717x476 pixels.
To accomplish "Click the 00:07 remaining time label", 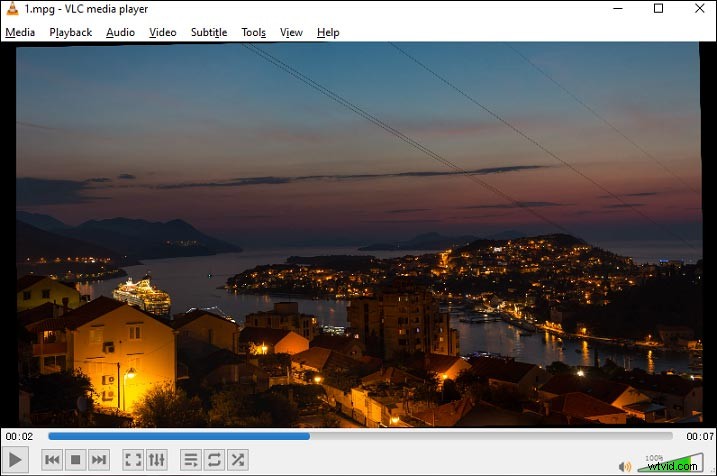I will pyautogui.click(x=699, y=436).
